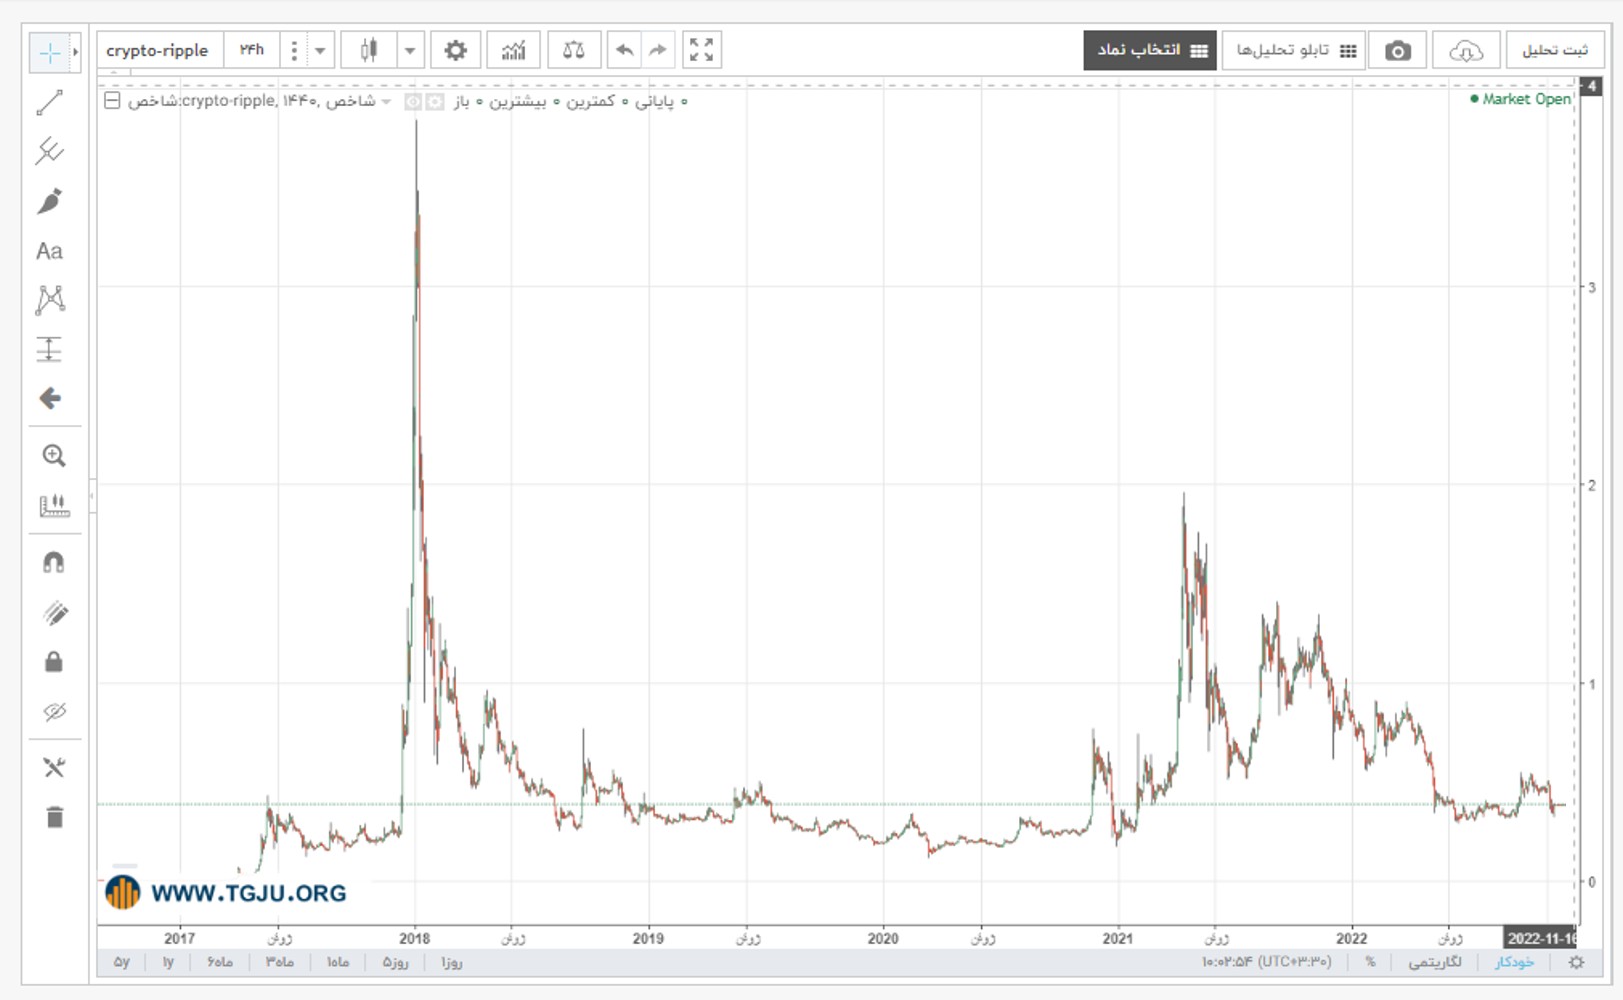
Task: Open the drawing tools properties icon
Action: (x=54, y=768)
